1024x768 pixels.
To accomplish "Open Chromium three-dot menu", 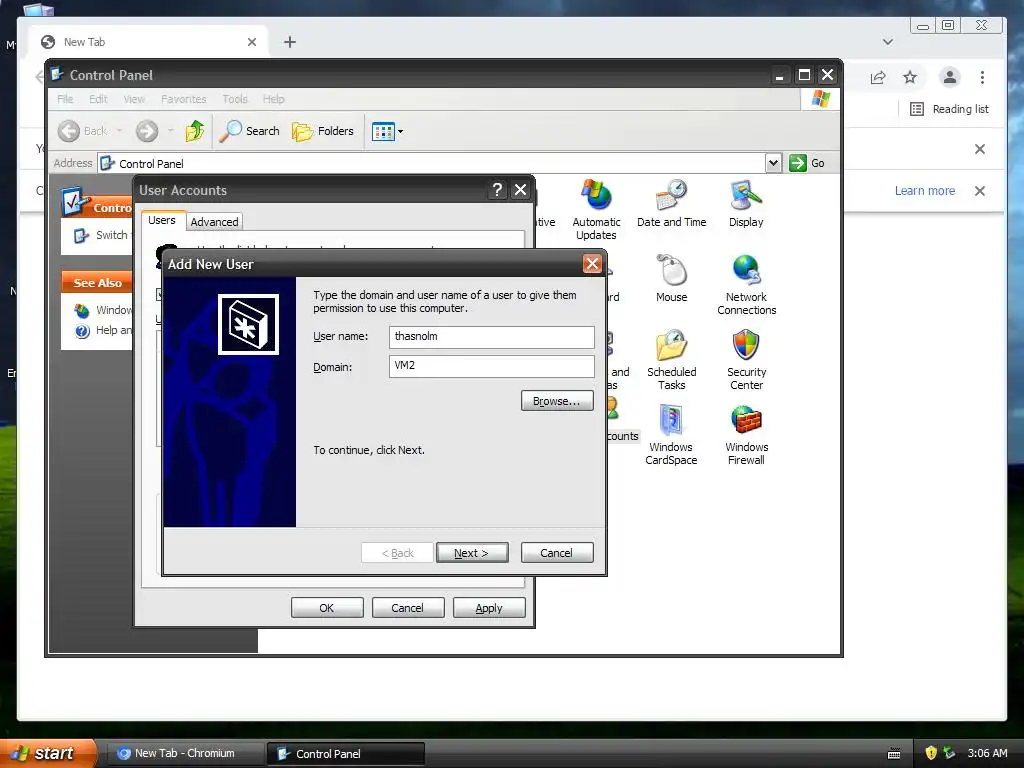I will coord(982,78).
